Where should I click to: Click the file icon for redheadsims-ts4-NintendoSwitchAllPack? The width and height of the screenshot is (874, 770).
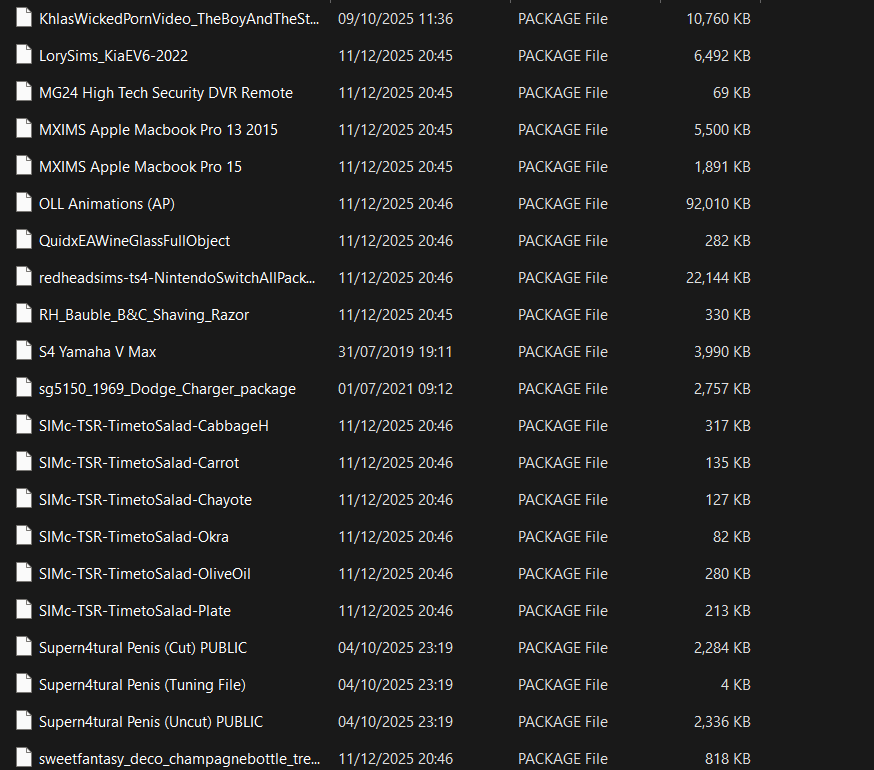tap(24, 277)
